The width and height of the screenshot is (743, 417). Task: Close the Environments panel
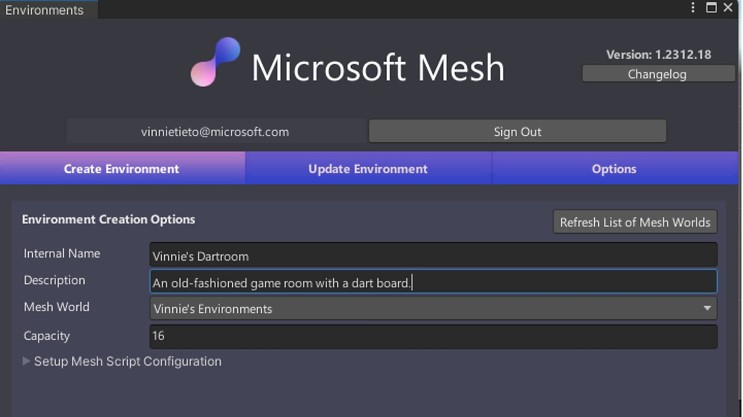coord(728,8)
